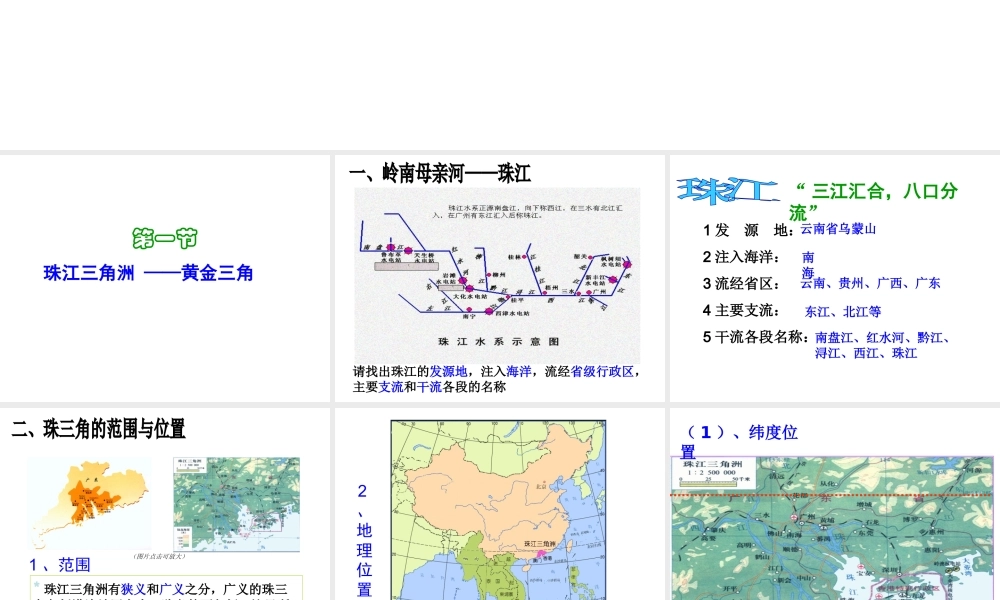The image size is (1000, 600).
Task: Click the blue word '发源地' in the prompt
Action: click(x=448, y=372)
